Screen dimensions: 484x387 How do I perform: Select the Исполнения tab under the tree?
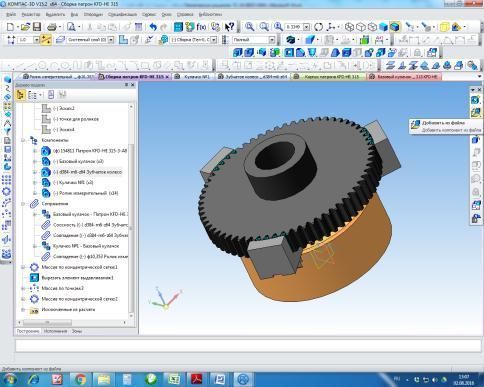click(x=55, y=331)
